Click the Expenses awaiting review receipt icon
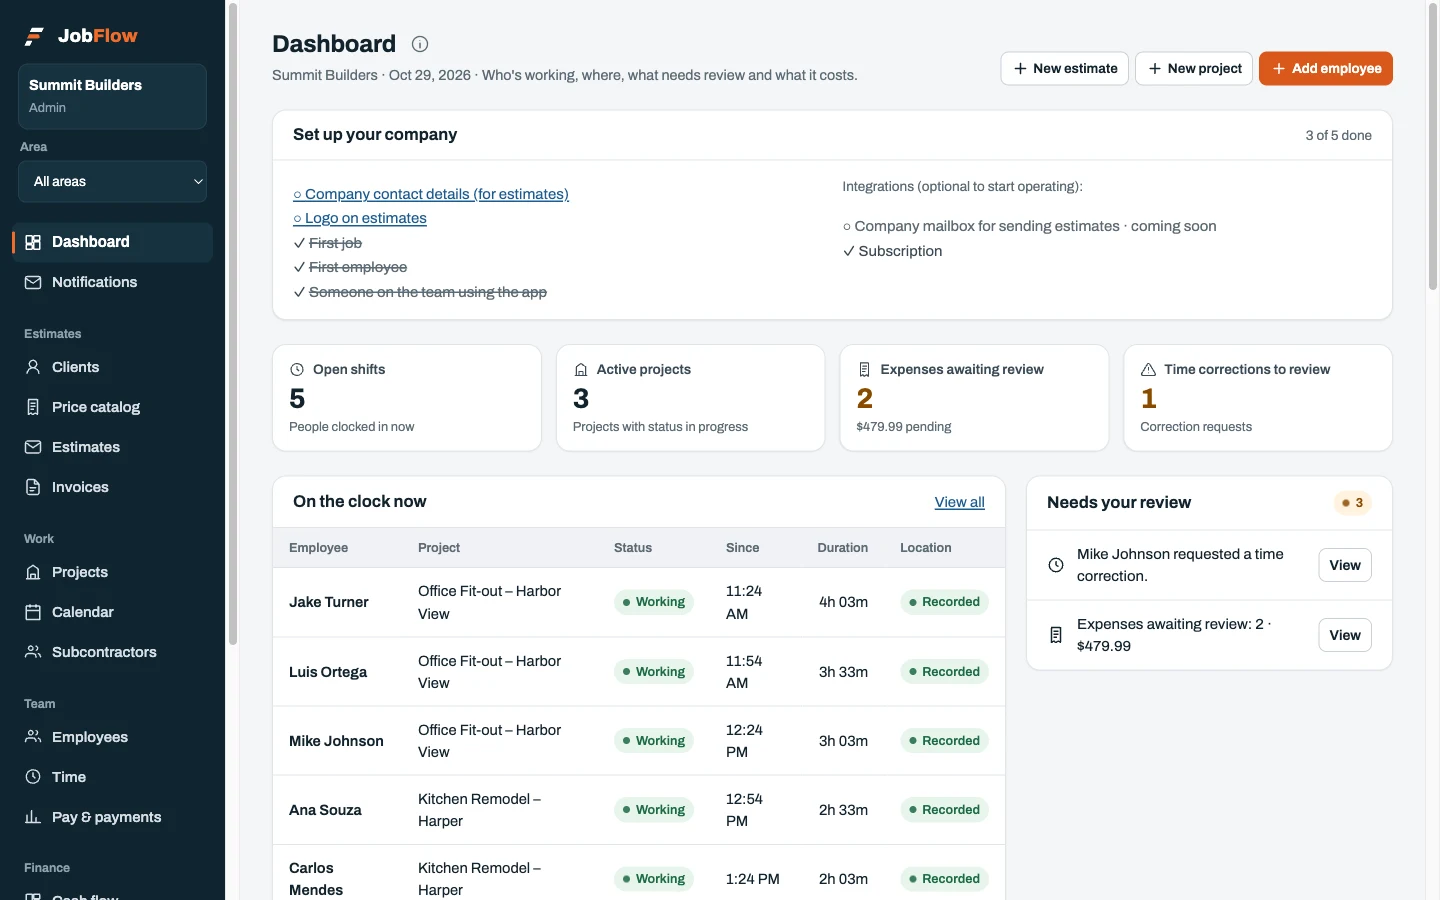Image resolution: width=1440 pixels, height=900 pixels. click(865, 369)
